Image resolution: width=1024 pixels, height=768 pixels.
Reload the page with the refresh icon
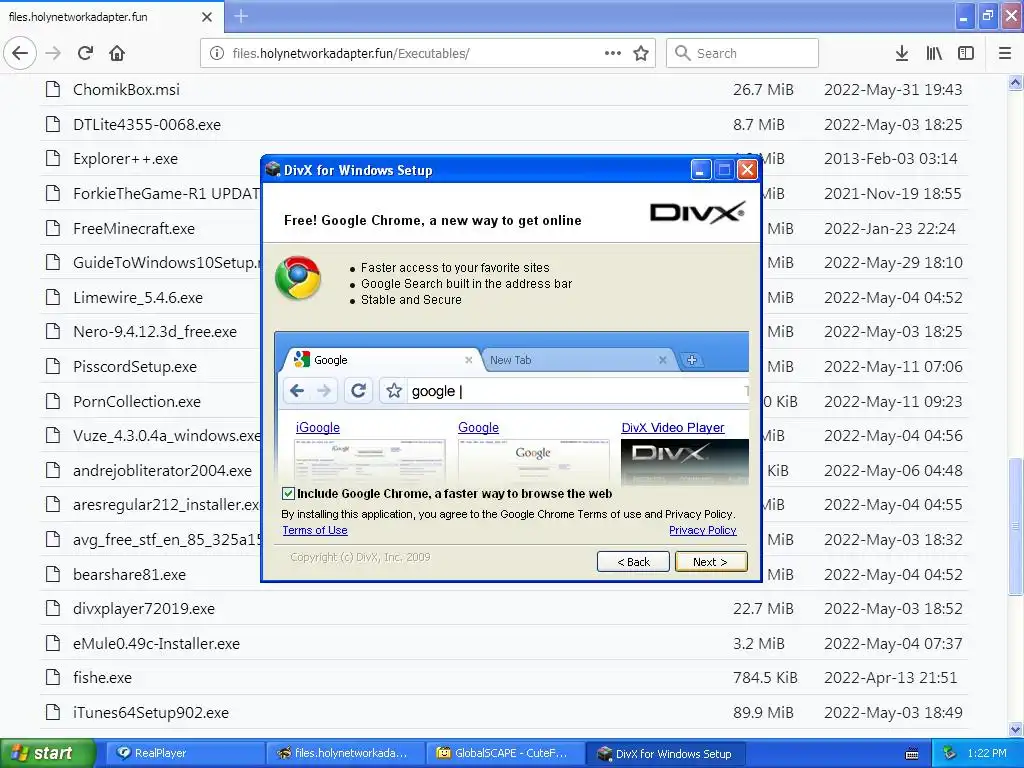click(x=85, y=53)
